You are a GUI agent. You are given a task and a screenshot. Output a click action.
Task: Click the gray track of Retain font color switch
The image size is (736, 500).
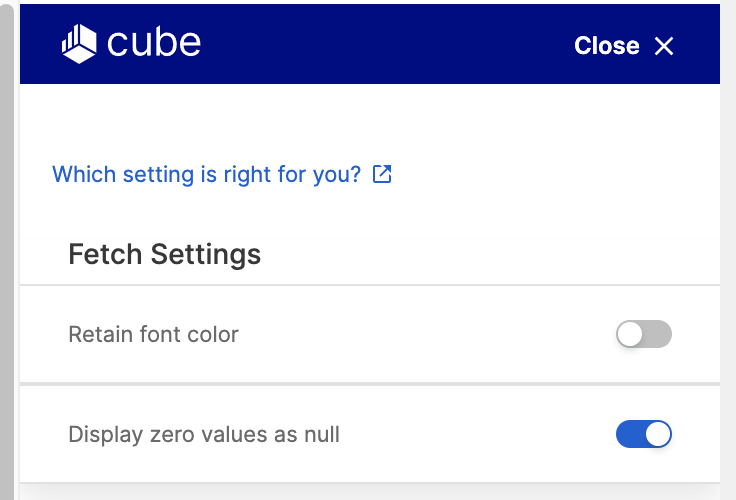pos(657,334)
